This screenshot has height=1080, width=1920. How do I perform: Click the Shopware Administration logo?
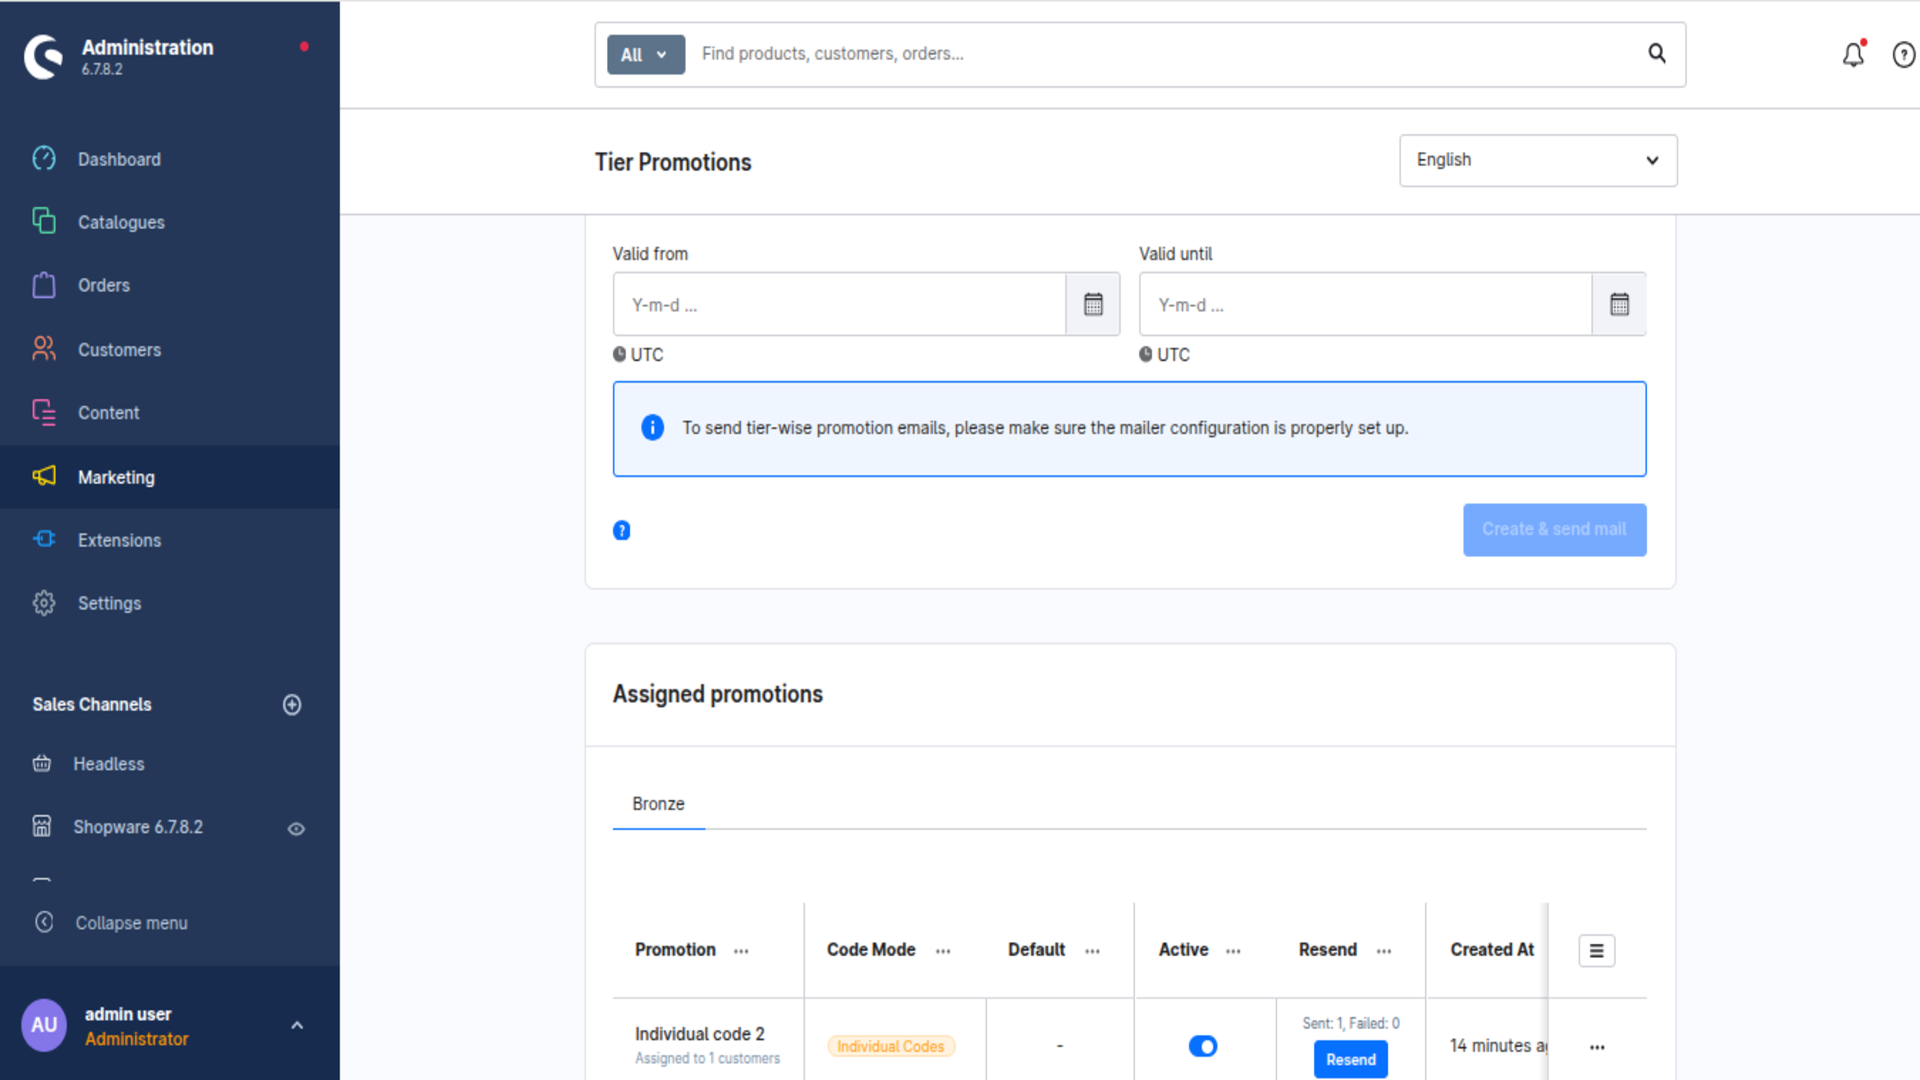tap(43, 57)
